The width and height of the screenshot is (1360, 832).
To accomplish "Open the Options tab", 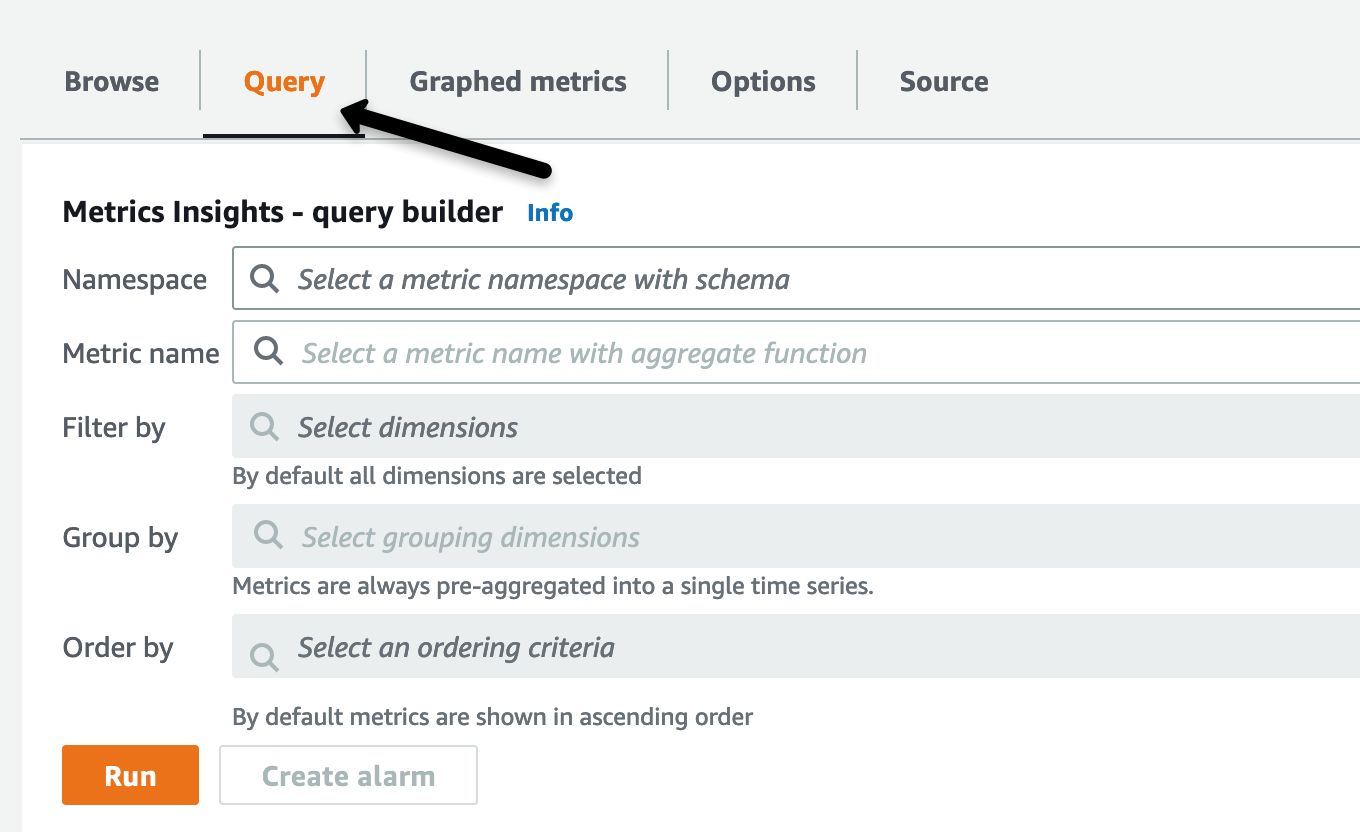I will click(762, 81).
